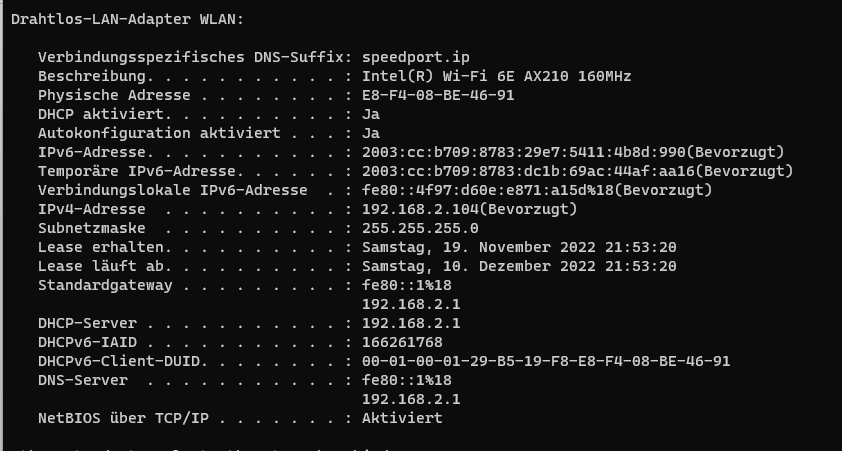Click the 192.168.2.1 line under Standardgateway
The image size is (842, 451).
tap(411, 304)
